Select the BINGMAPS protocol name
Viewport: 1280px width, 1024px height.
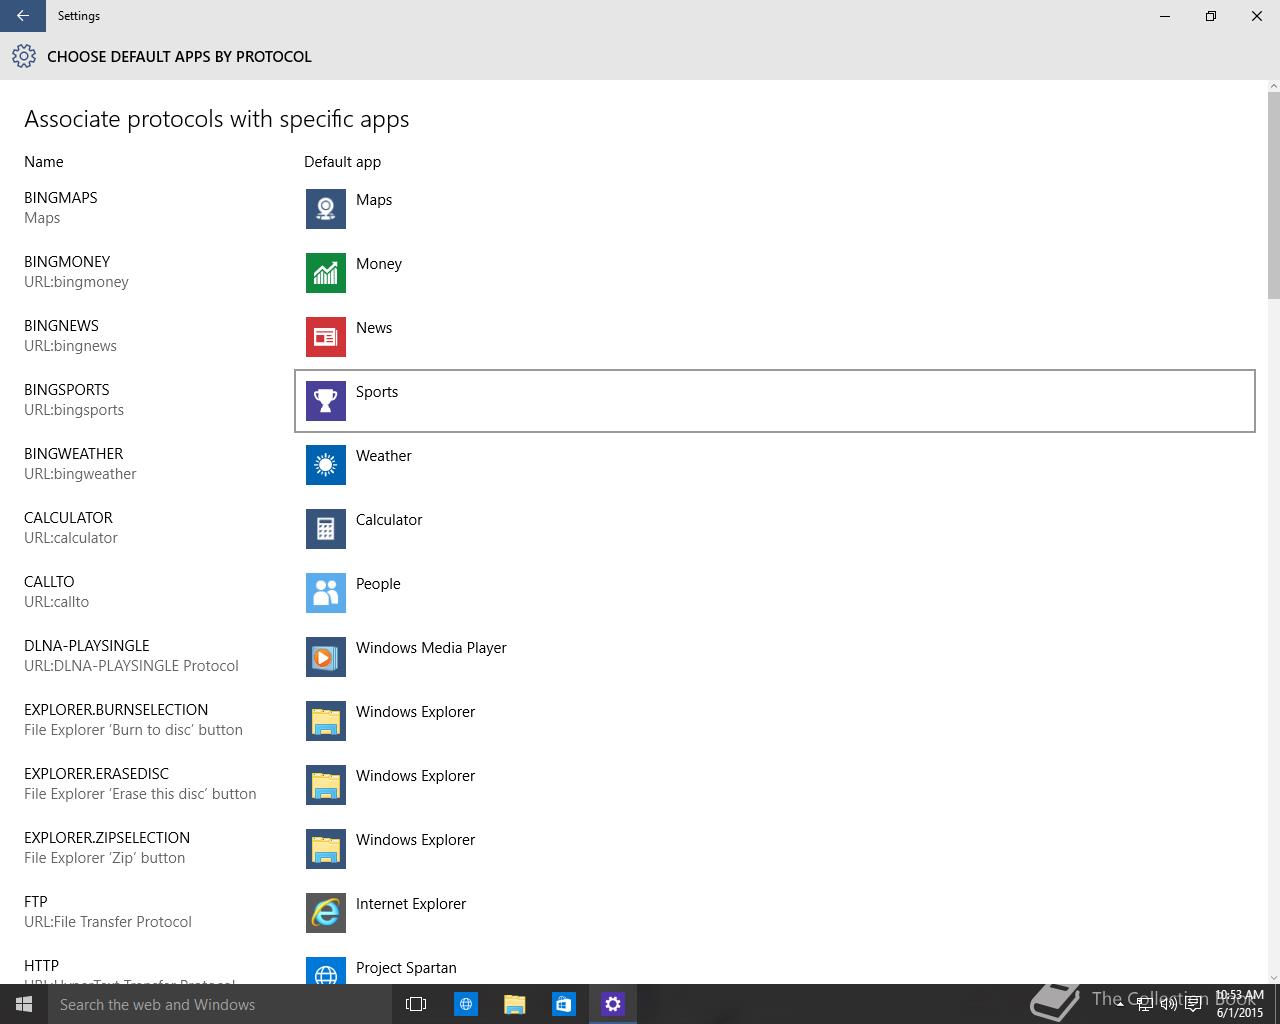point(61,198)
